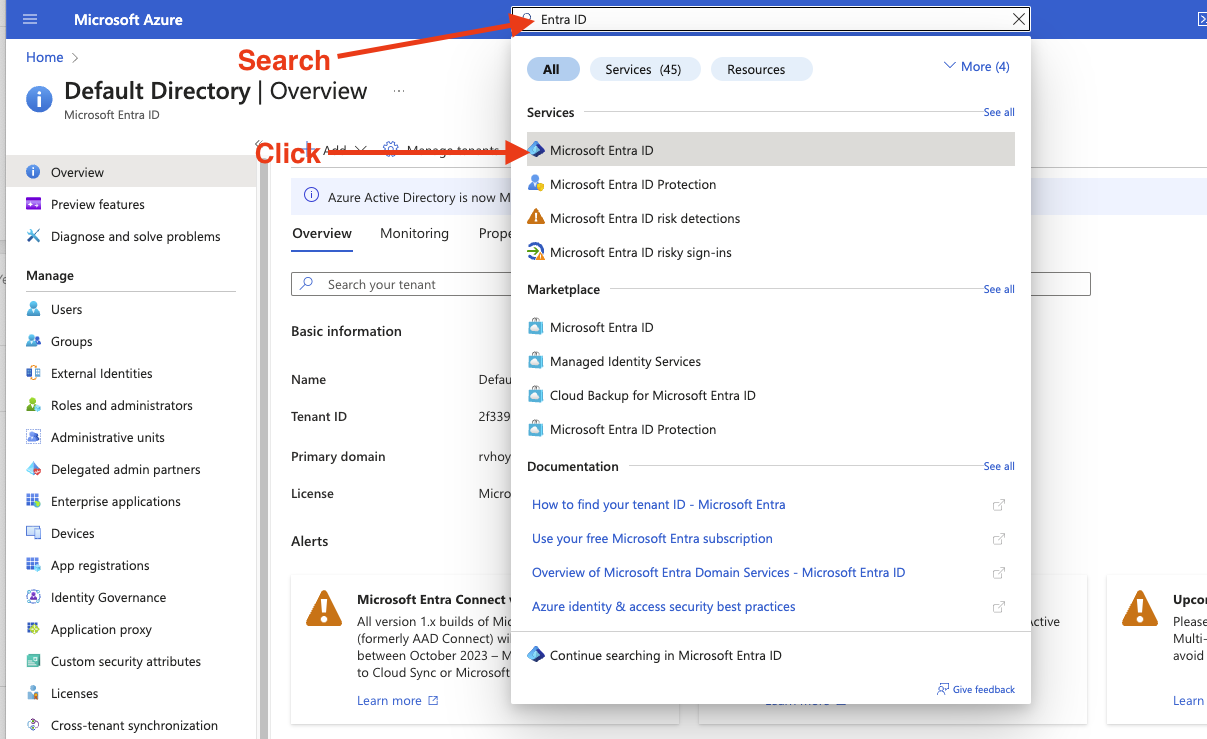The width and height of the screenshot is (1207, 739).
Task: Open the Azure portal hamburger menu
Action: point(28,19)
